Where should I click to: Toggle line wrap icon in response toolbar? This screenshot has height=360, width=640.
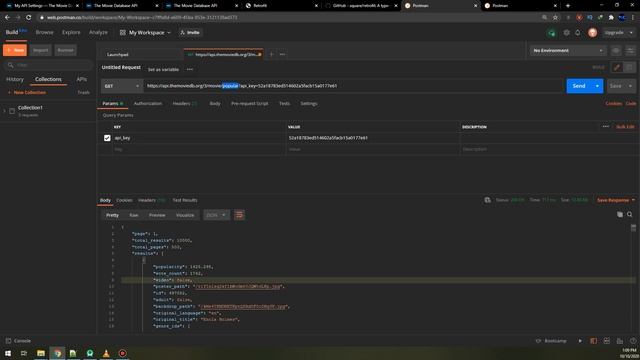pos(240,215)
